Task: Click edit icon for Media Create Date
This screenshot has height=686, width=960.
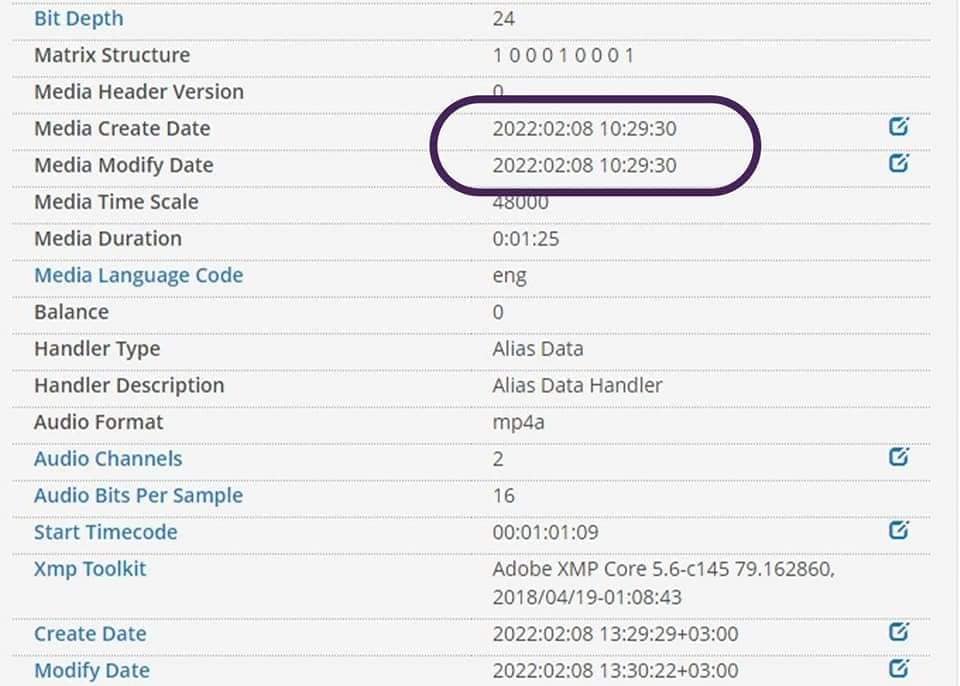Action: point(898,127)
